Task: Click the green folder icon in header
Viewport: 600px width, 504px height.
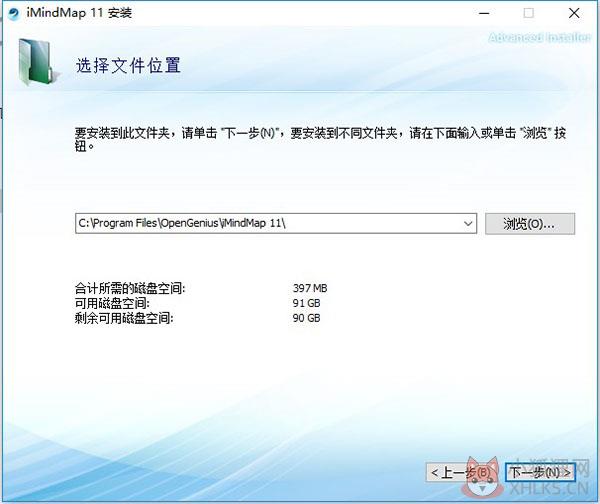Action: (38, 62)
